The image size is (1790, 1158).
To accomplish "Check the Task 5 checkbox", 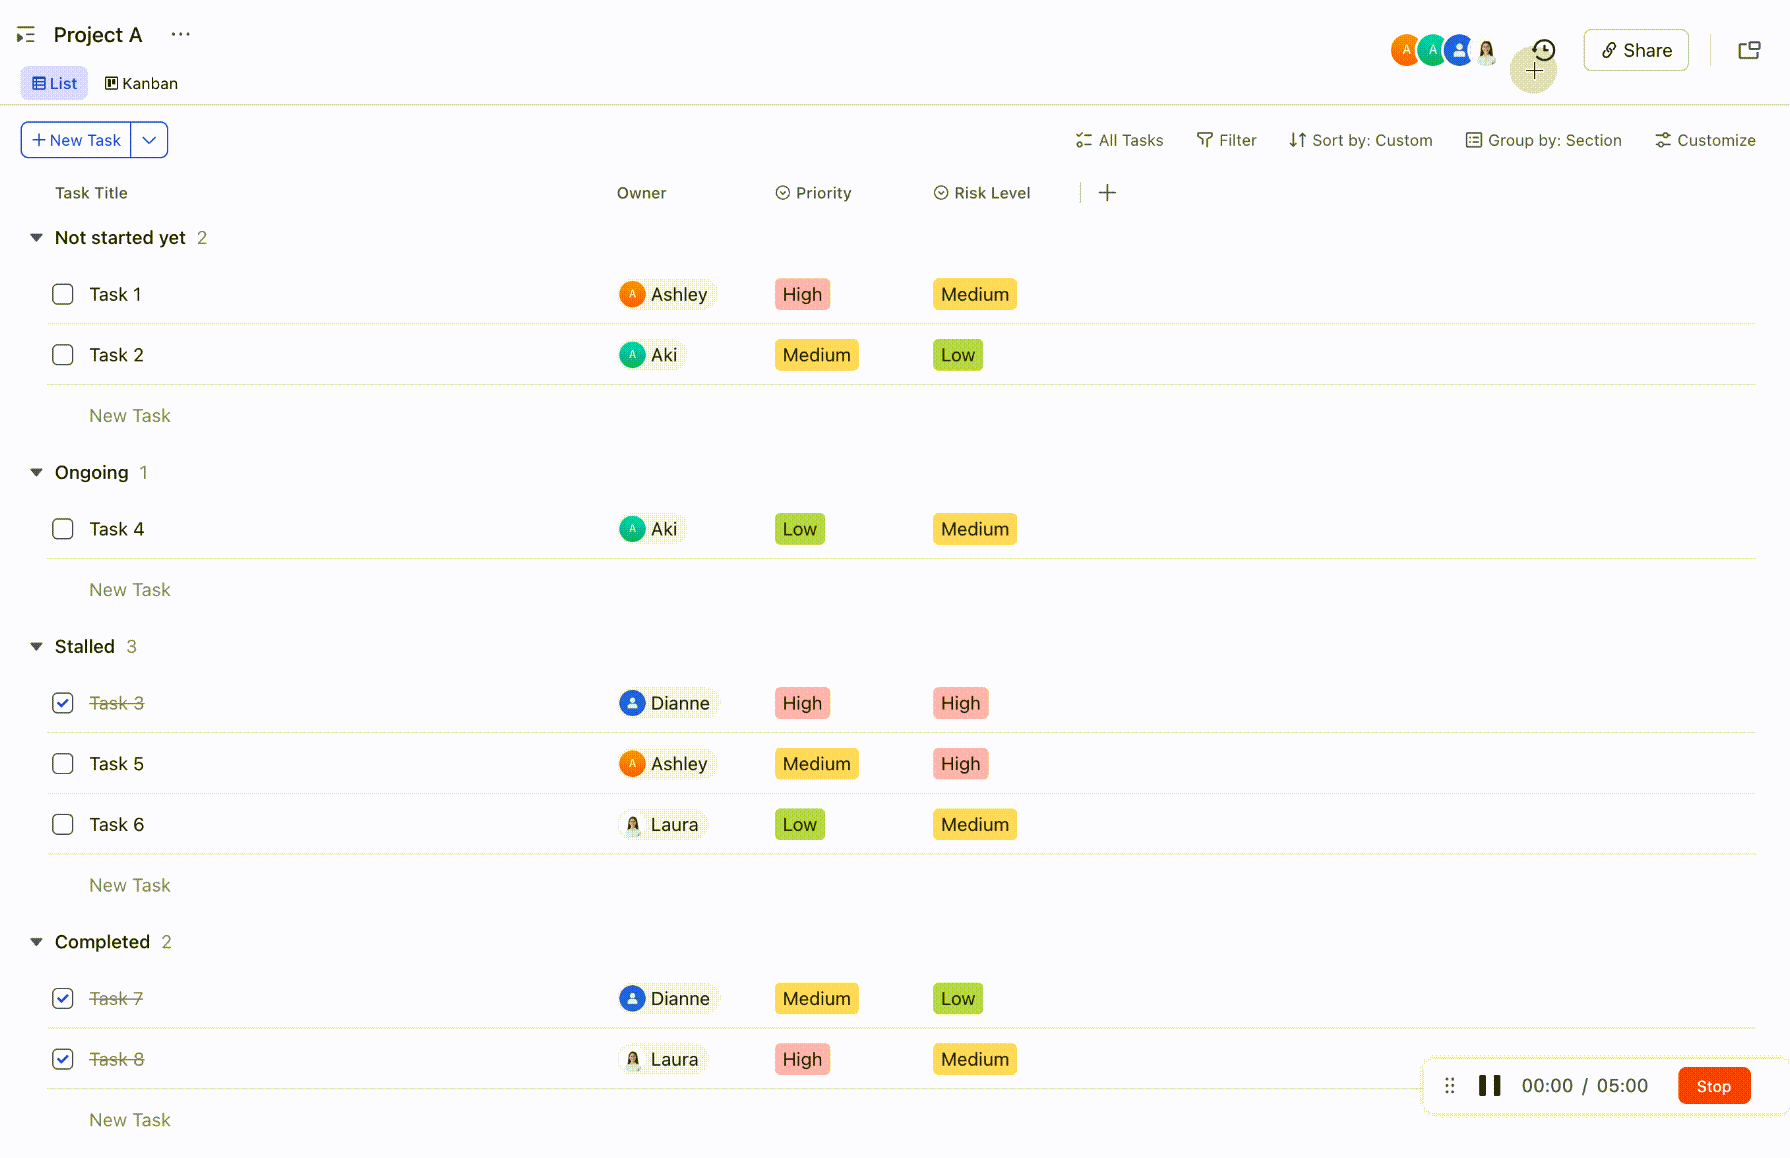I will click(x=62, y=763).
